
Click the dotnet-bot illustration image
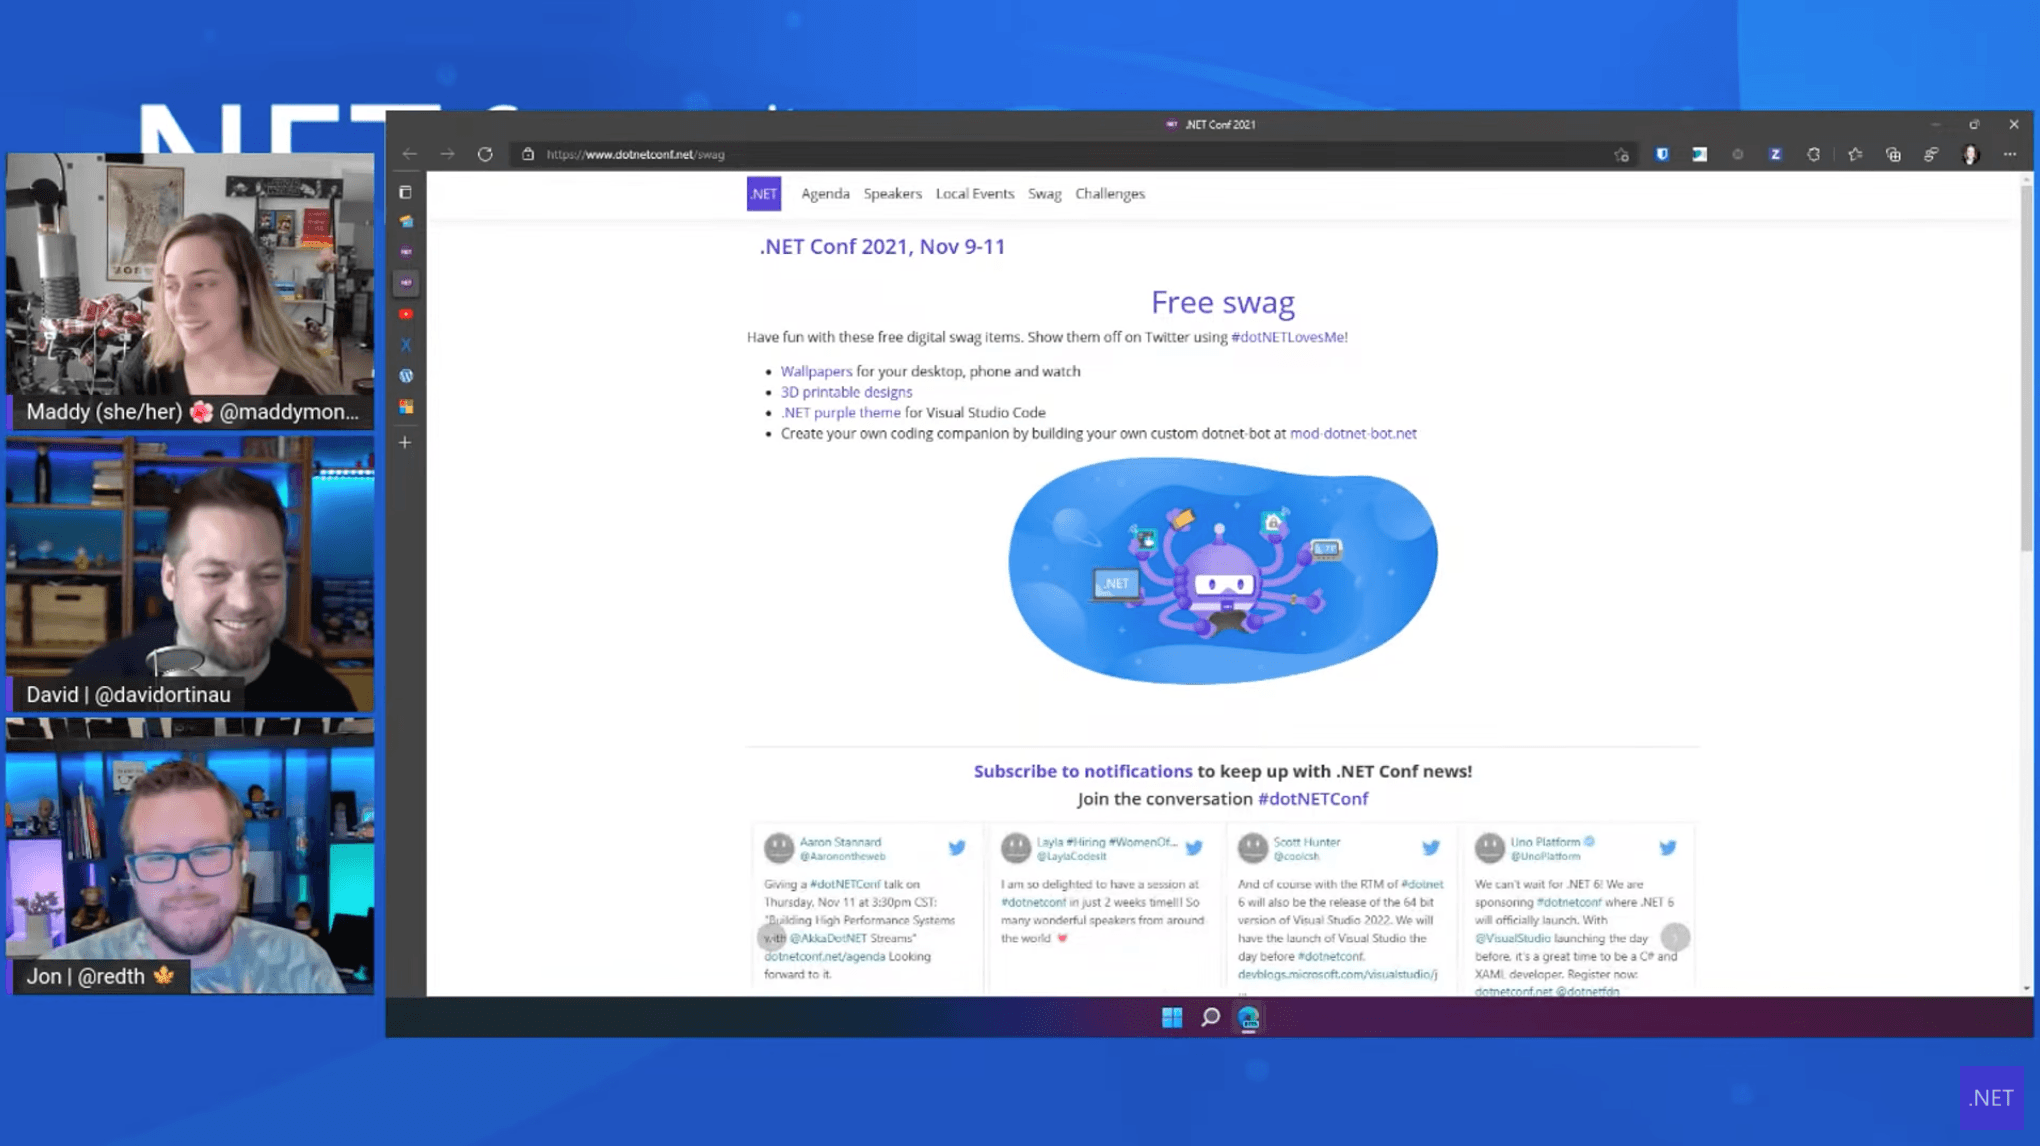pos(1222,571)
